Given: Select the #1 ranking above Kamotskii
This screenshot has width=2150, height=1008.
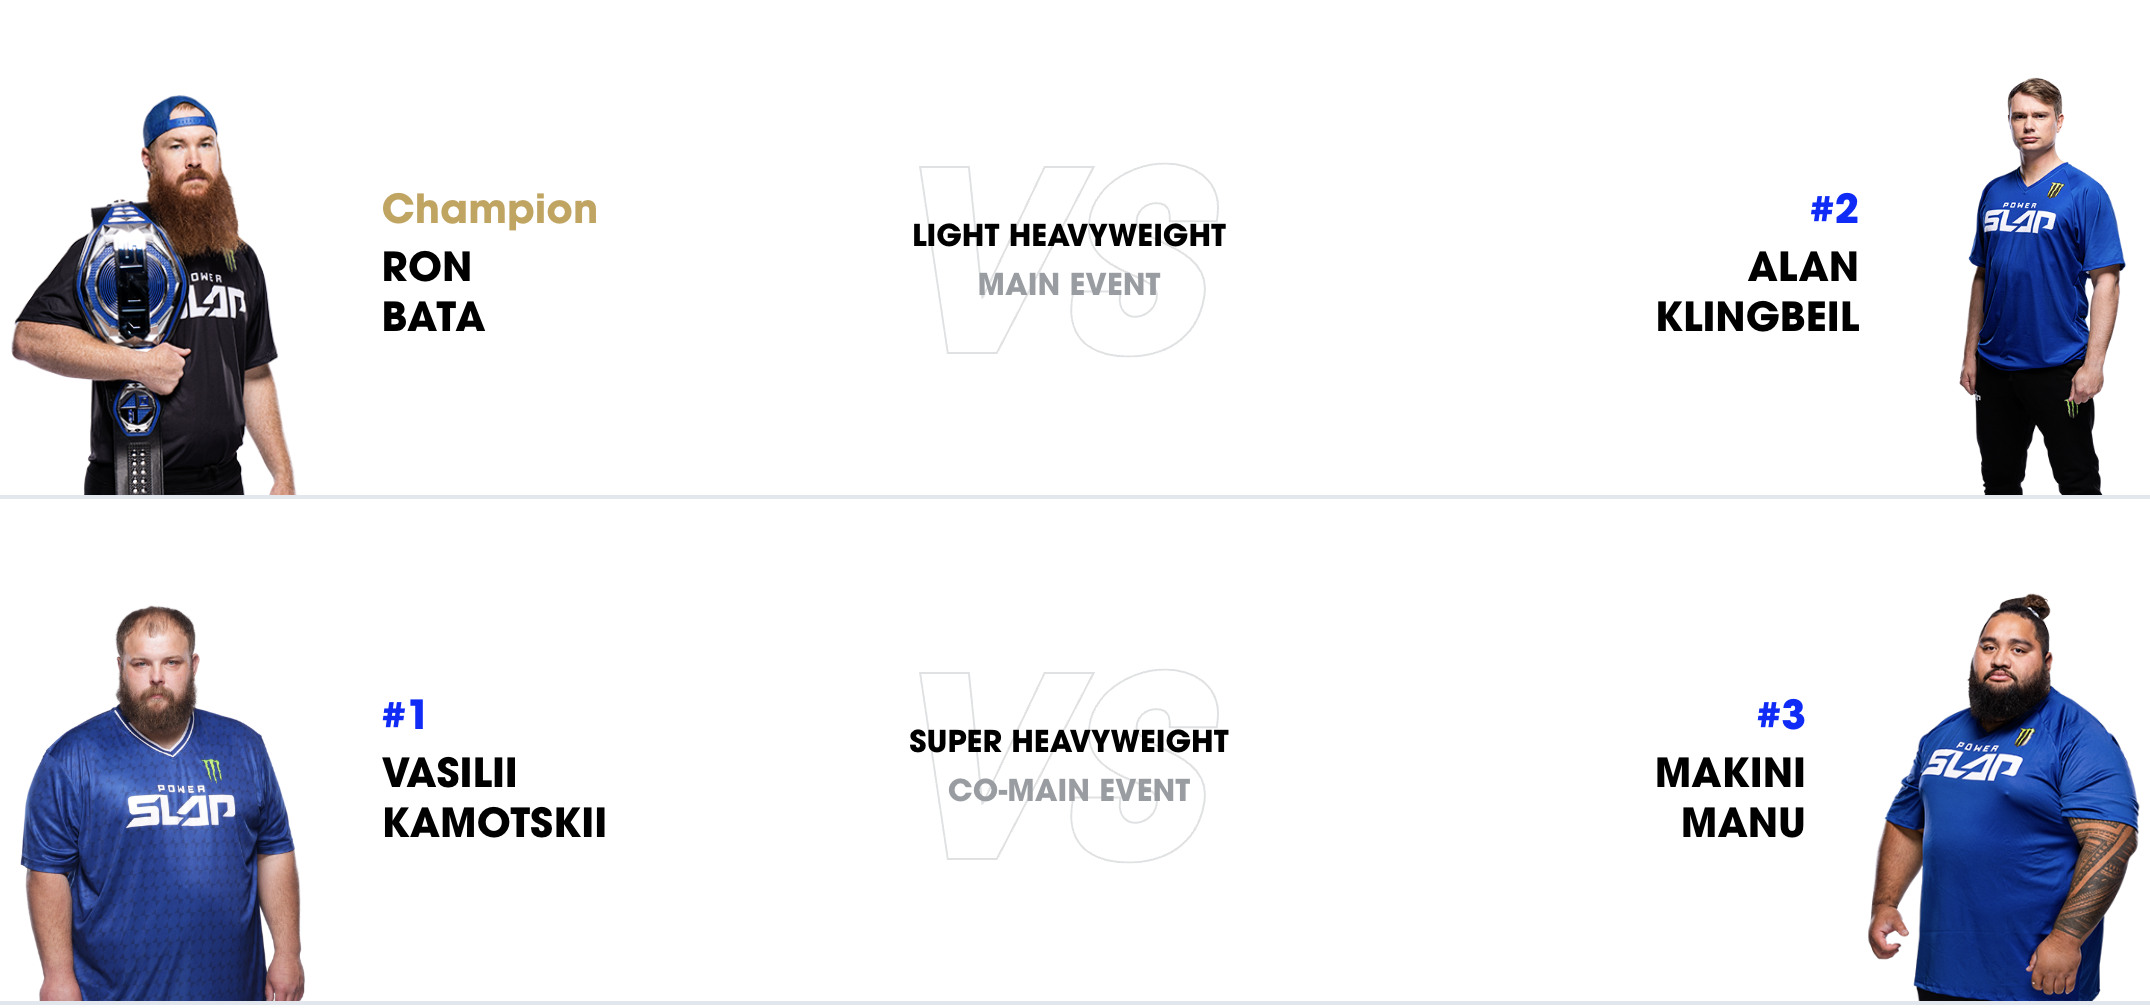Looking at the screenshot, I should coord(404,715).
